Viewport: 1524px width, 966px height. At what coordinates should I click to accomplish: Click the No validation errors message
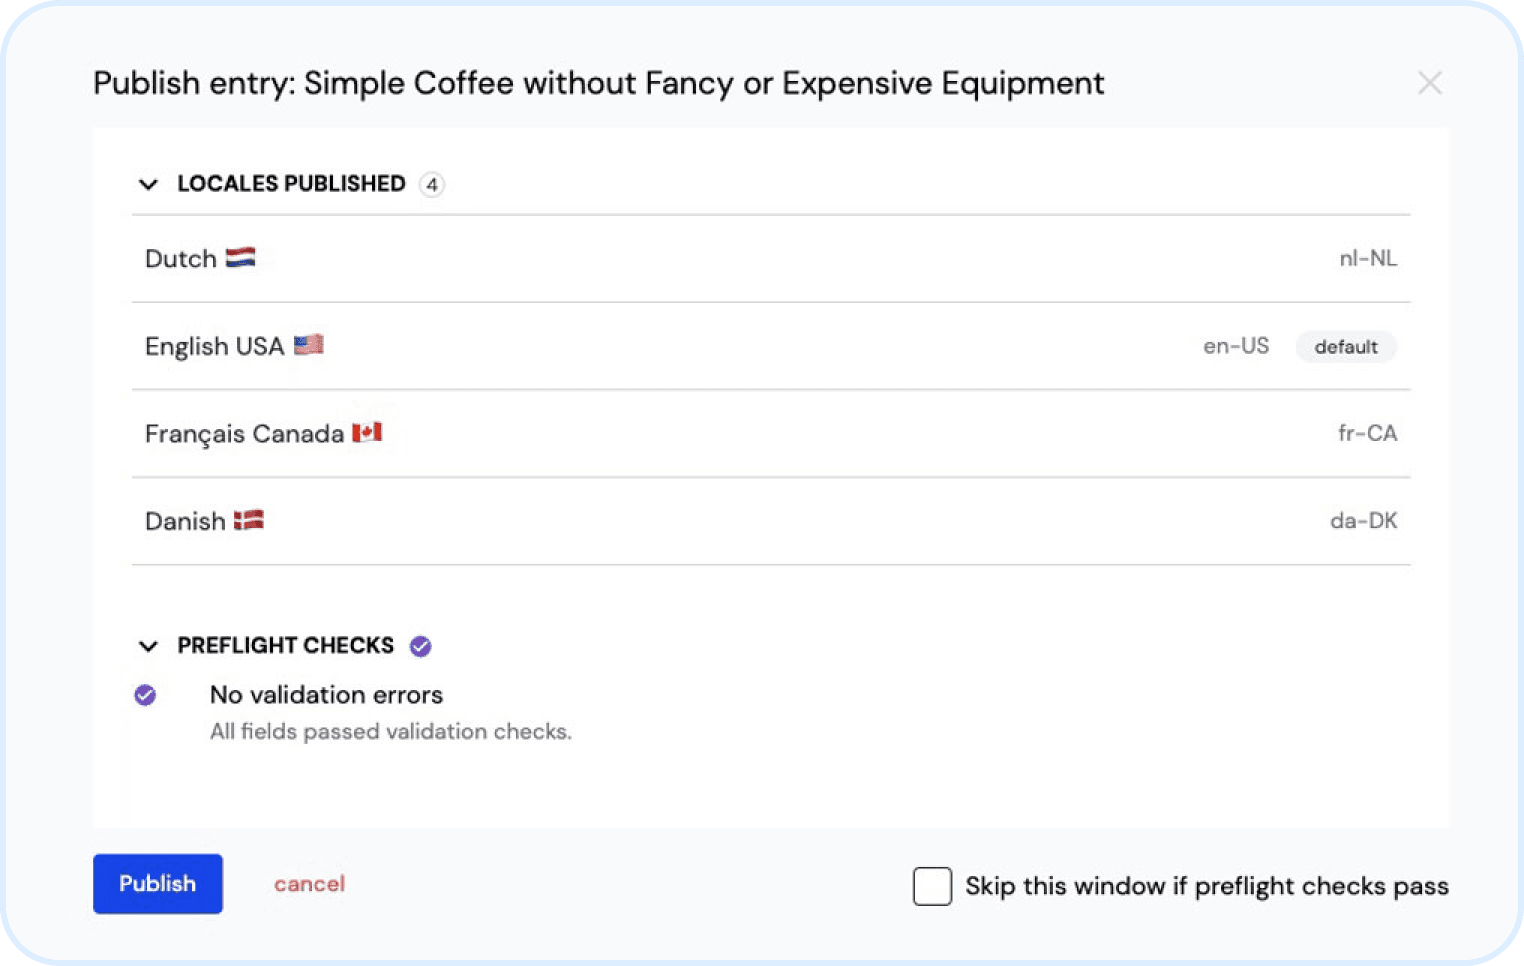[x=326, y=695]
